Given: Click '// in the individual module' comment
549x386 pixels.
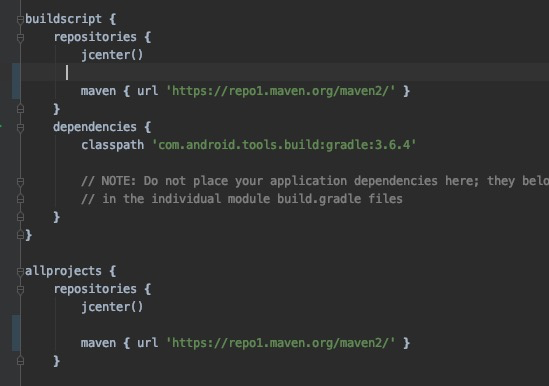Looking at the screenshot, I should (242, 199).
